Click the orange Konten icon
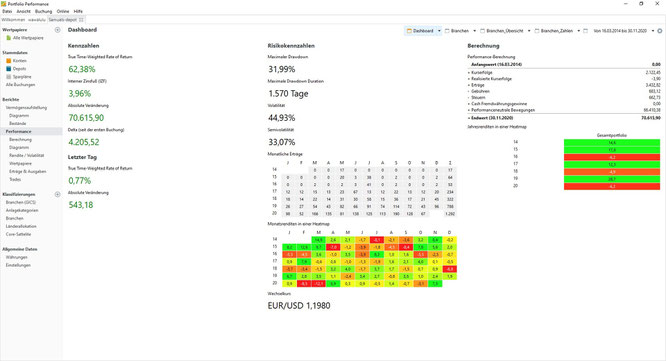The image size is (666, 361). 8,61
